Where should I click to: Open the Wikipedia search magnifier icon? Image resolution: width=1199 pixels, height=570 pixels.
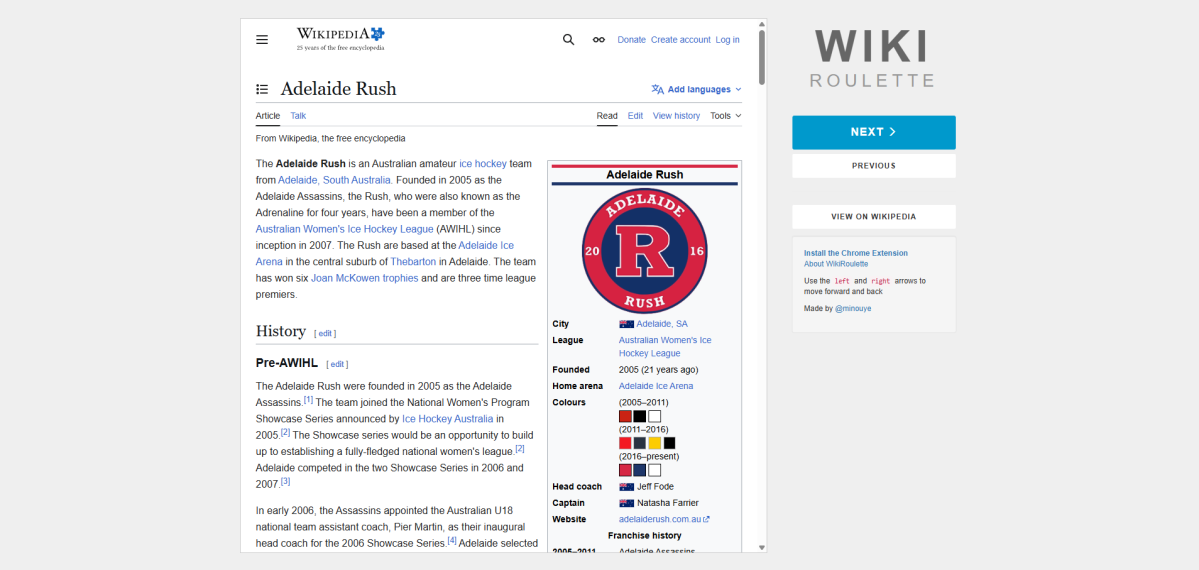(x=568, y=40)
